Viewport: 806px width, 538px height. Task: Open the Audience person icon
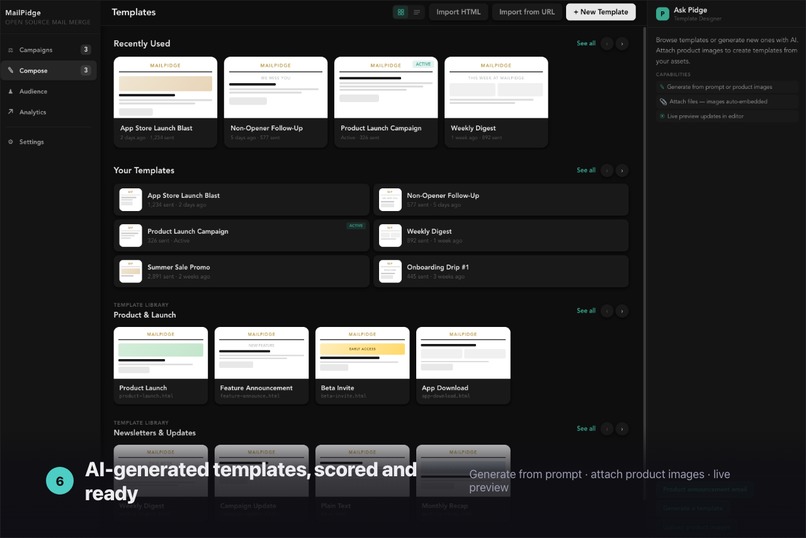point(10,91)
